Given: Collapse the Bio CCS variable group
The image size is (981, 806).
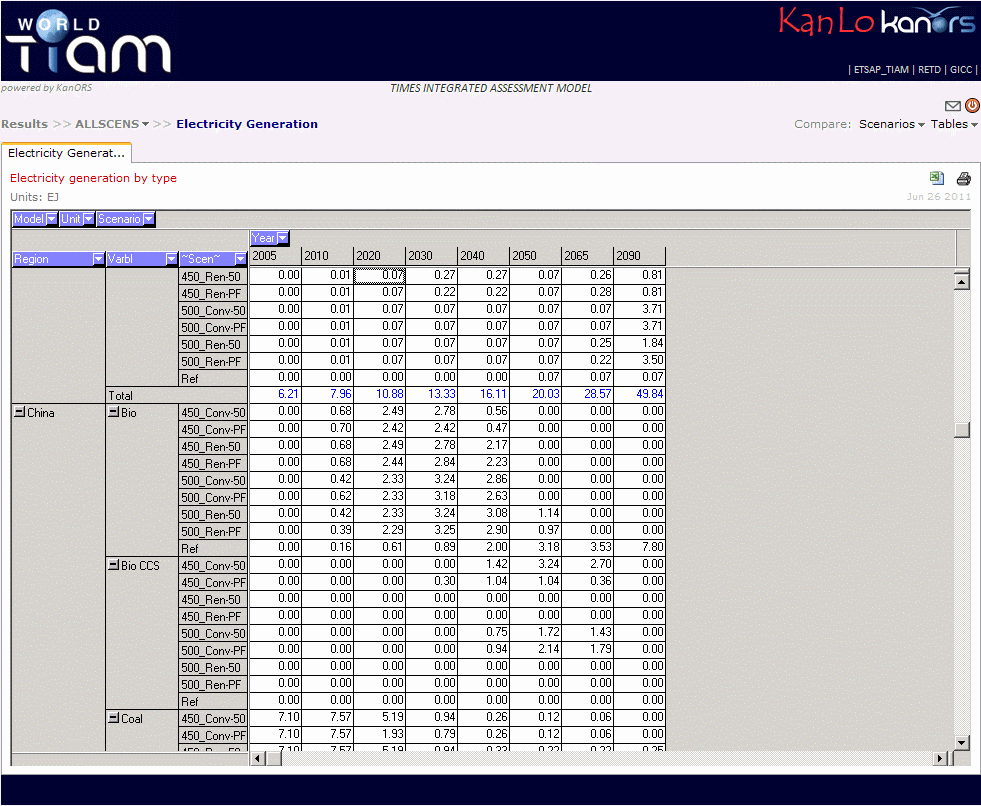Looking at the screenshot, I should (x=113, y=564).
